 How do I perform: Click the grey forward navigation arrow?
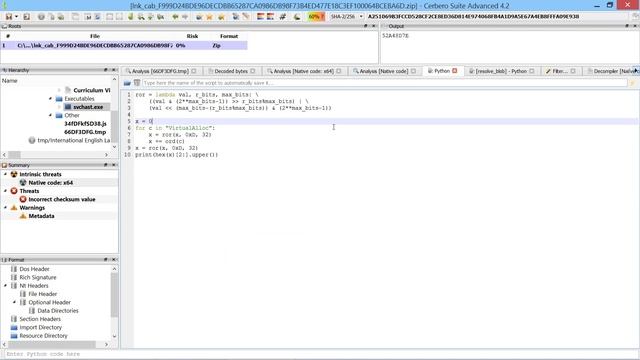(185, 17)
